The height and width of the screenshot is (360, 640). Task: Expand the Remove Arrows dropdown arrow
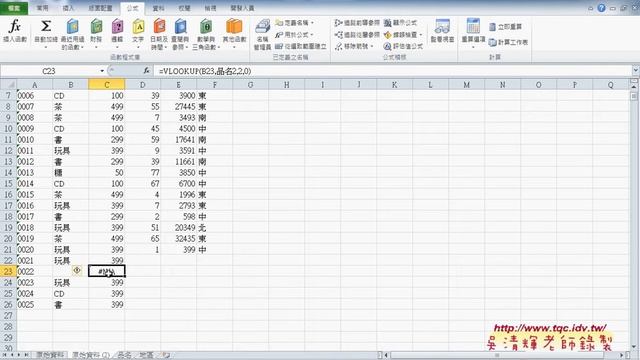pyautogui.click(x=372, y=47)
